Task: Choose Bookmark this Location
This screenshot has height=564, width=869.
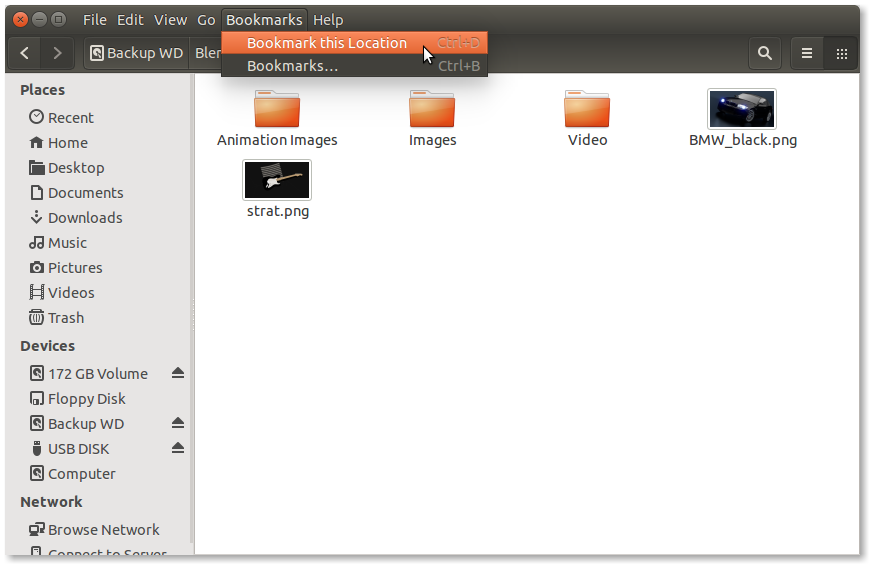Action: point(355,43)
